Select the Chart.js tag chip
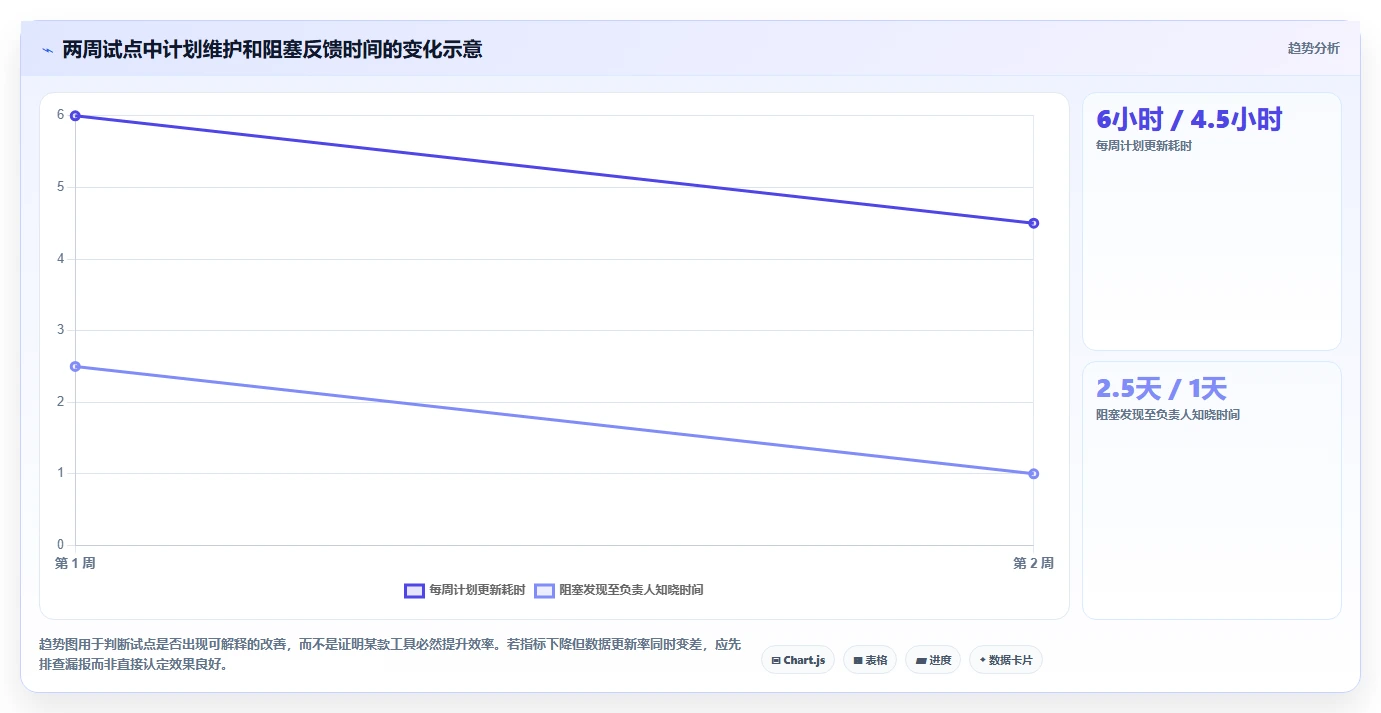The width and height of the screenshot is (1381, 713). [798, 660]
